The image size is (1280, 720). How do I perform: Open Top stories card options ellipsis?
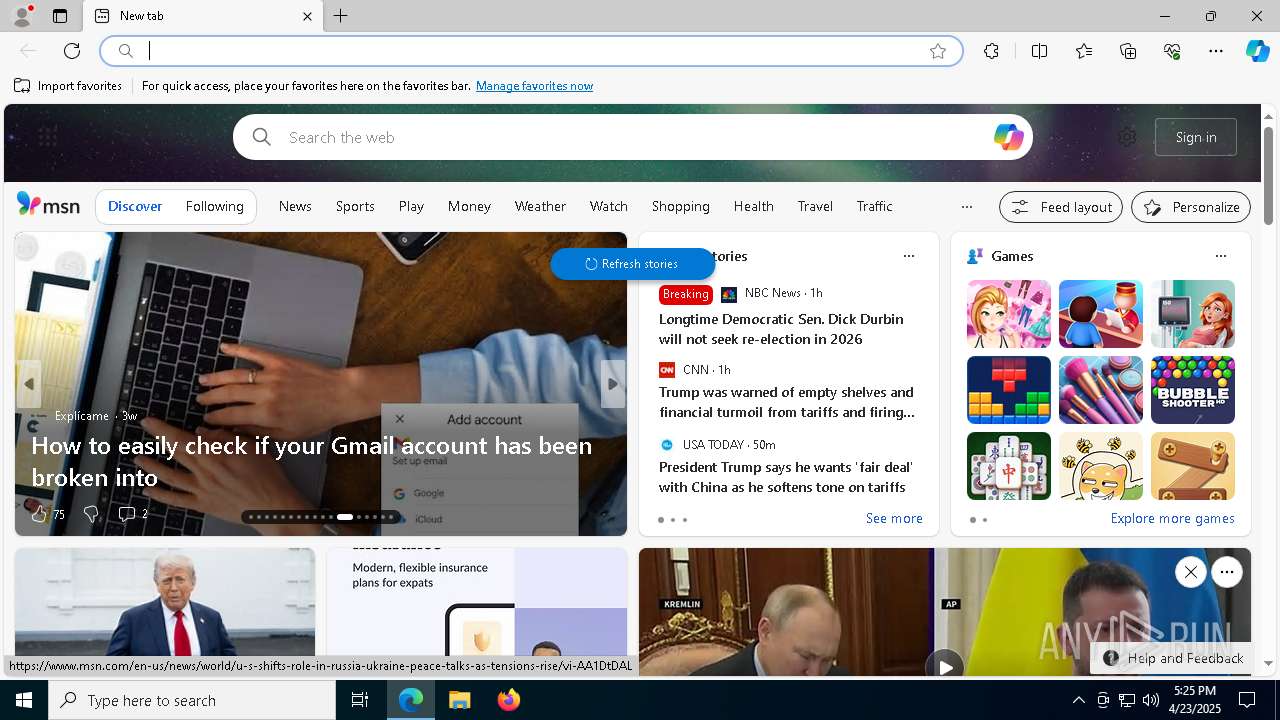point(909,256)
